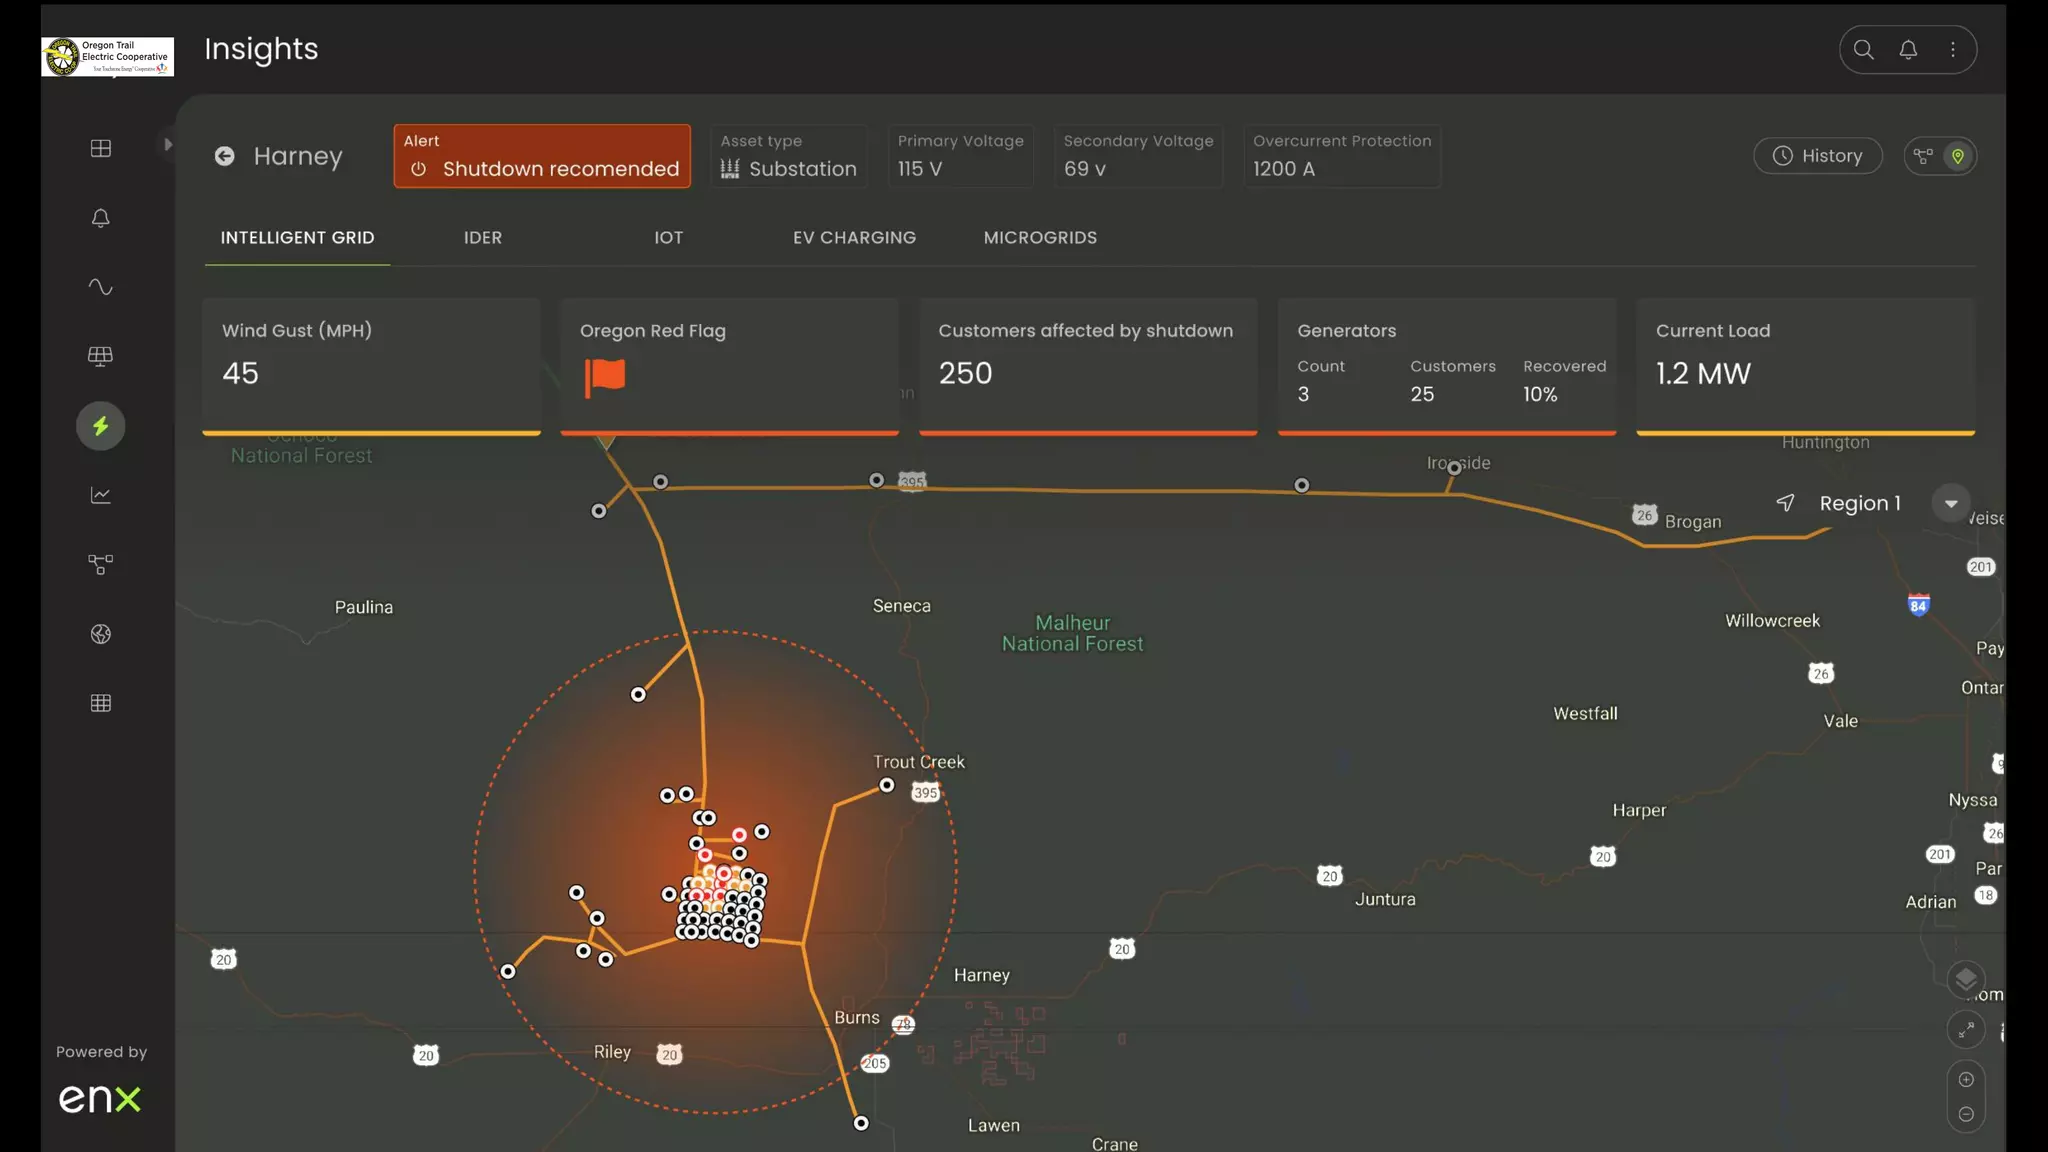Switch to network diagram view toggle
2048x1152 pixels.
tap(1923, 156)
